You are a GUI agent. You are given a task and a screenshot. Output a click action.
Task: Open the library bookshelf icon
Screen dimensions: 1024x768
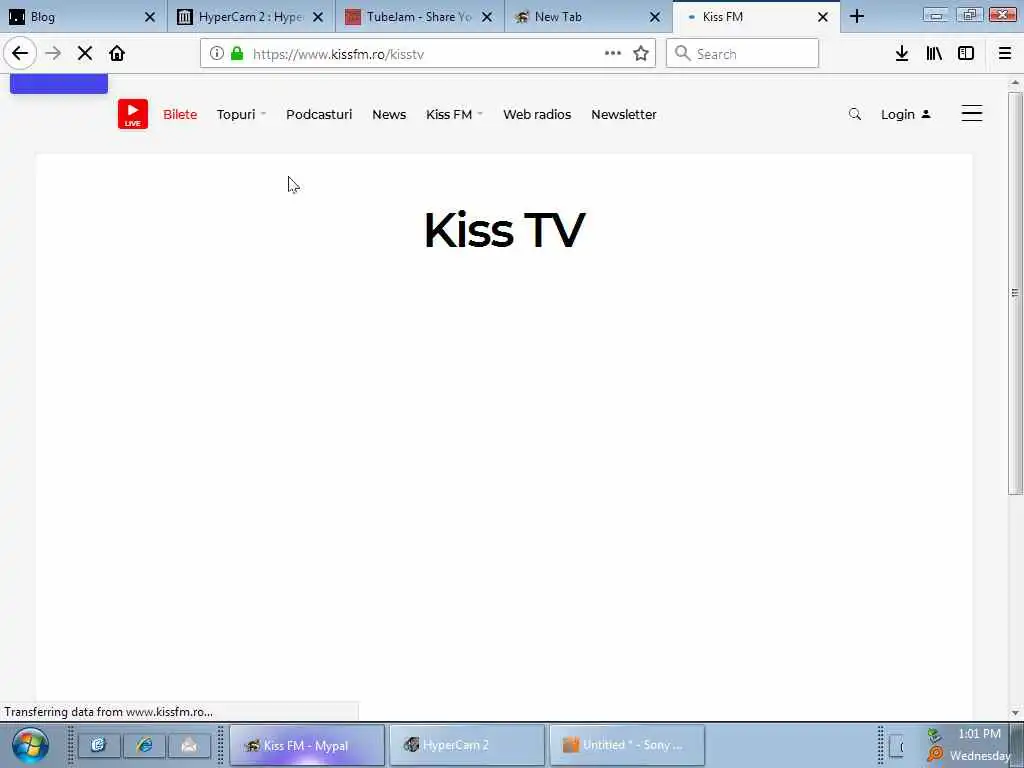934,54
